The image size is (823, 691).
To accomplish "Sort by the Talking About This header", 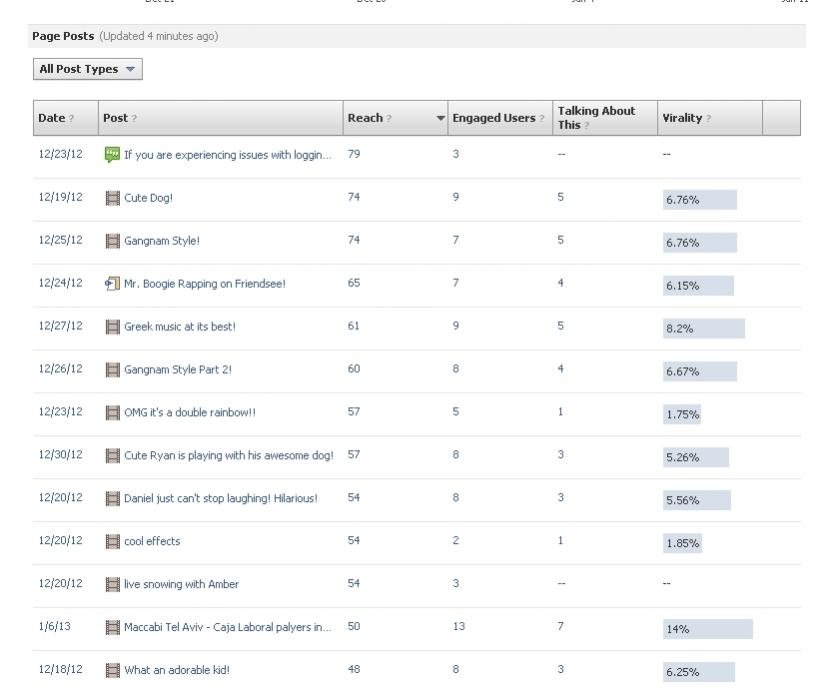I will pyautogui.click(x=605, y=118).
